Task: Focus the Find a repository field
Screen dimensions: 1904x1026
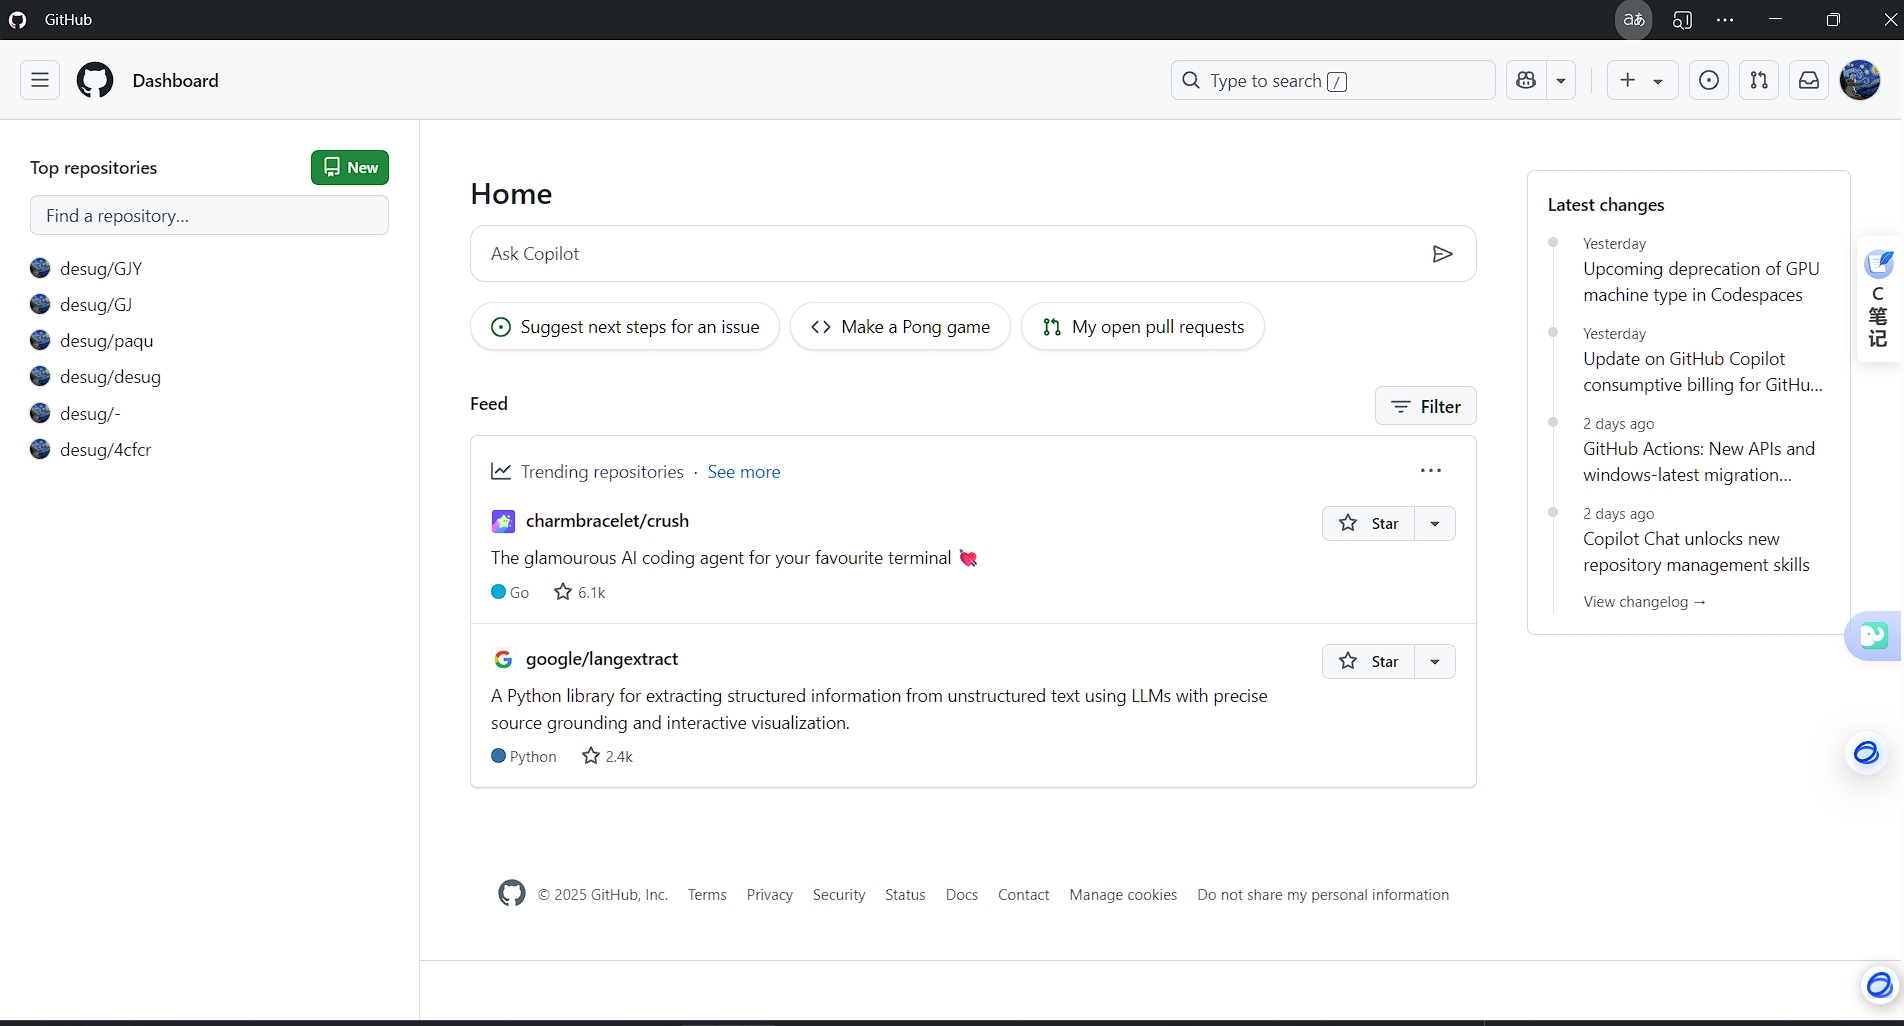Action: point(209,215)
